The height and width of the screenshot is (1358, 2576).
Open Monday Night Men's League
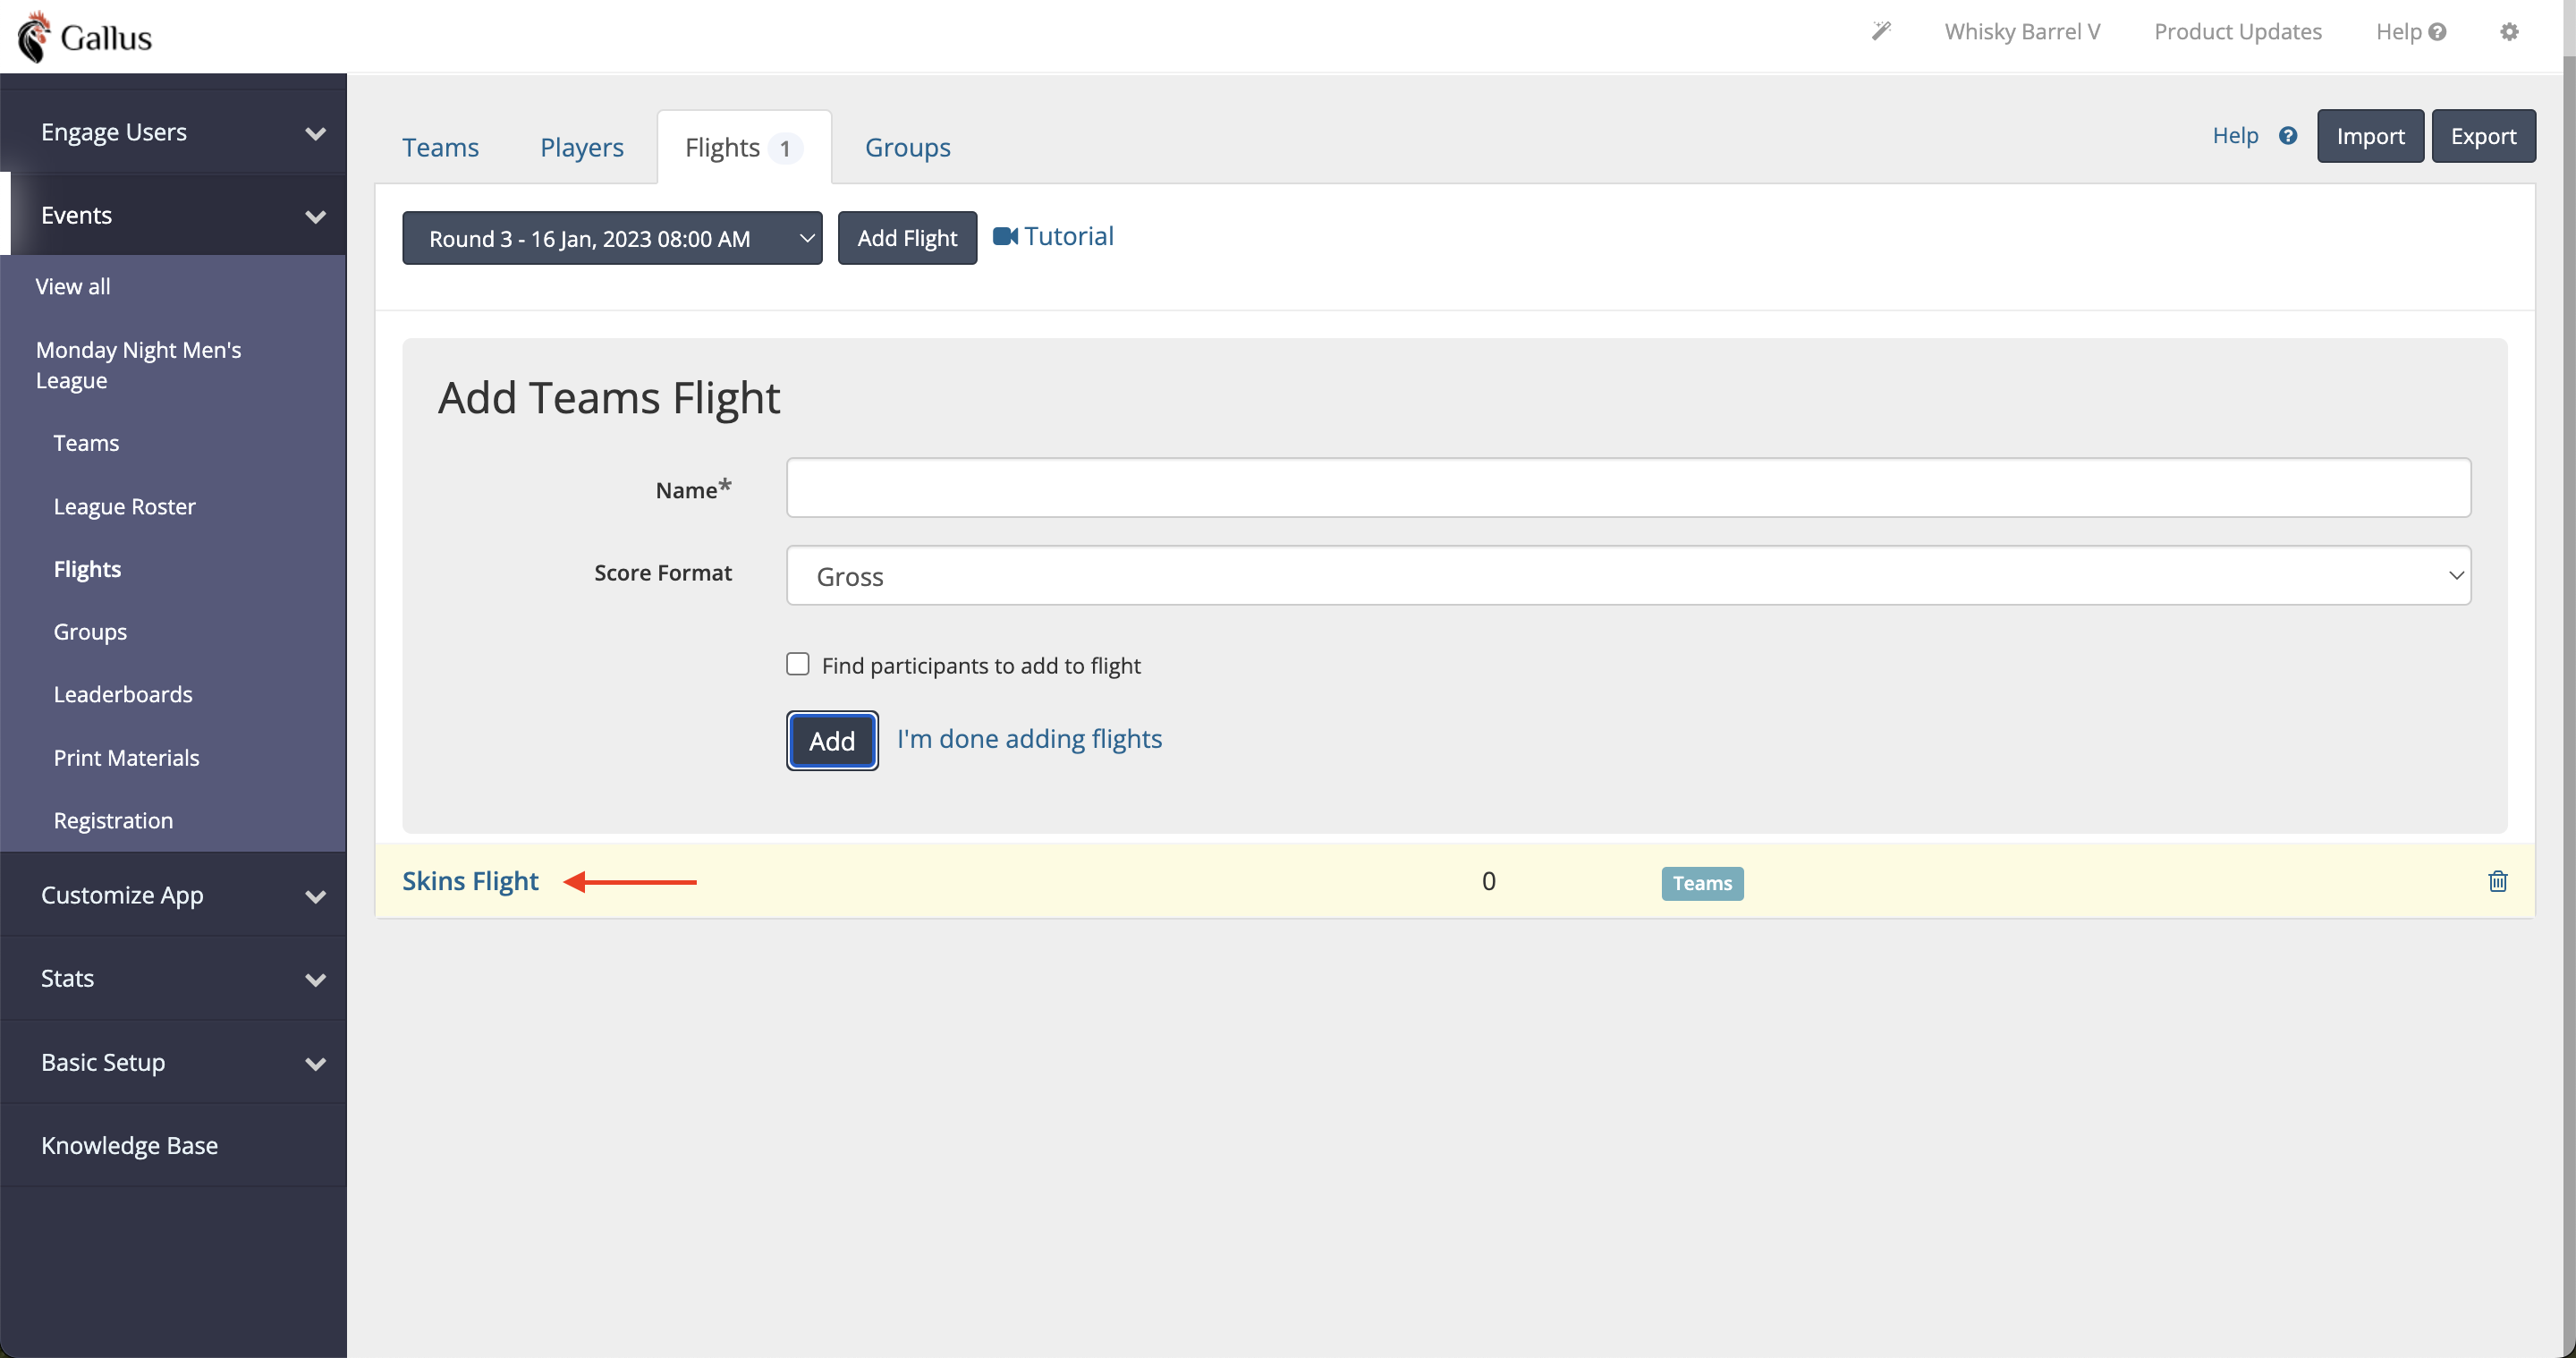[138, 365]
